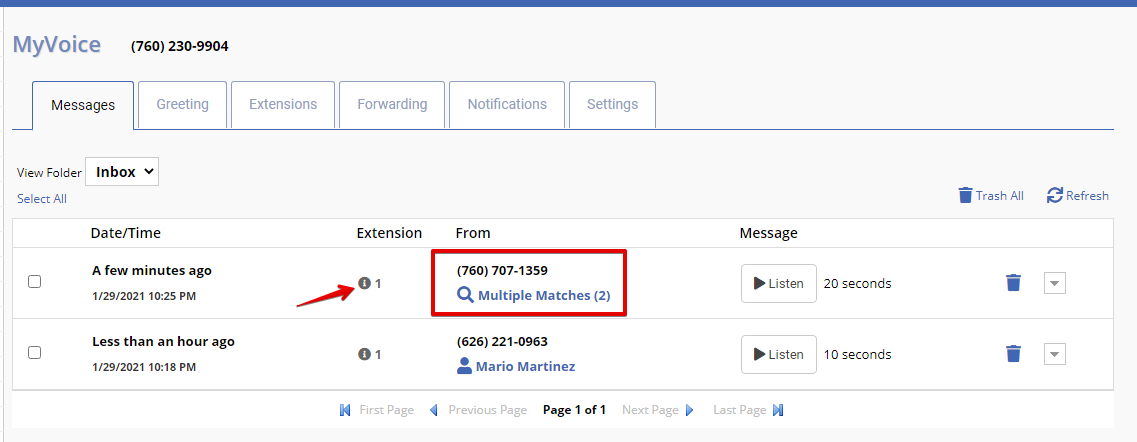Switch to the Greeting tab
Image resolution: width=1137 pixels, height=442 pixels.
tap(182, 105)
